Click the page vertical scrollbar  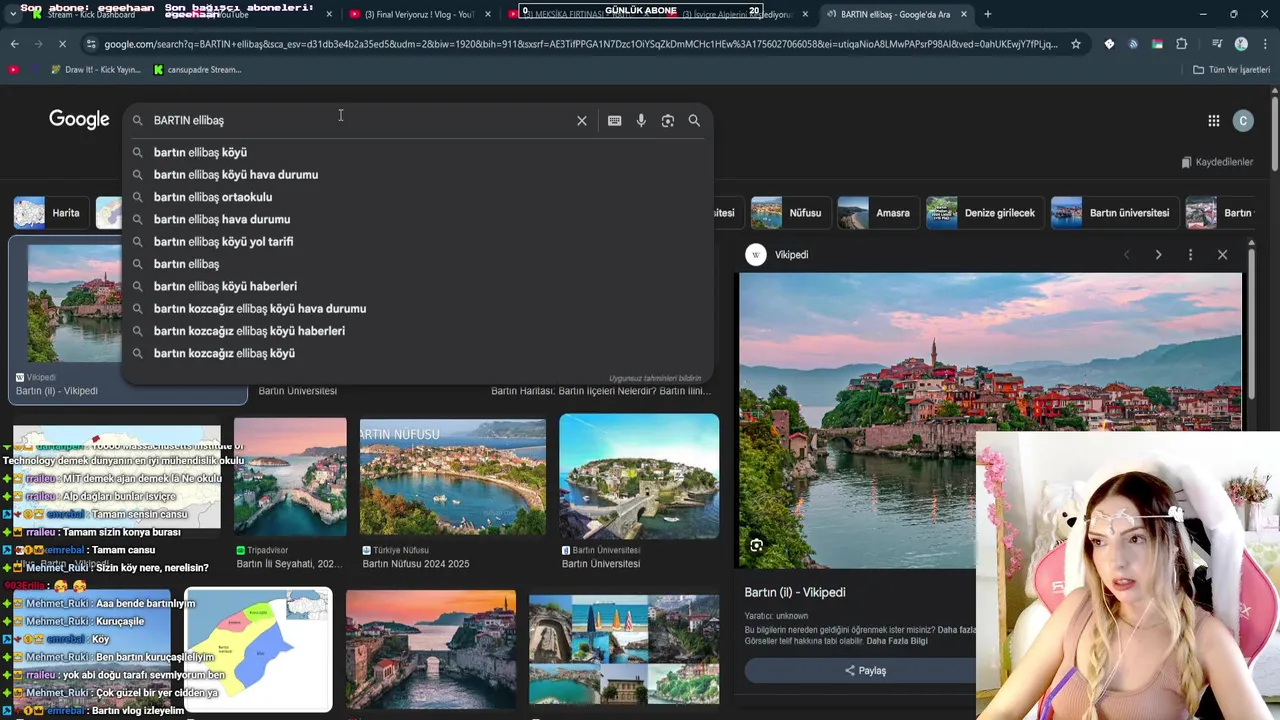click(x=1274, y=135)
